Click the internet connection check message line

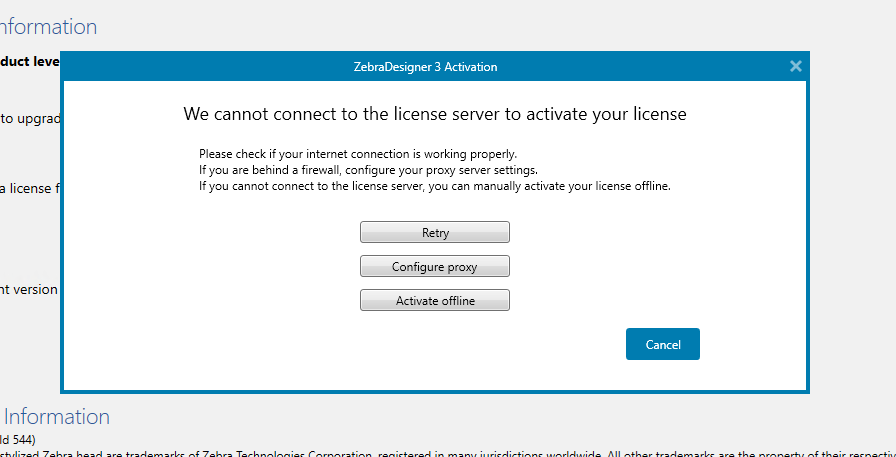tap(358, 154)
